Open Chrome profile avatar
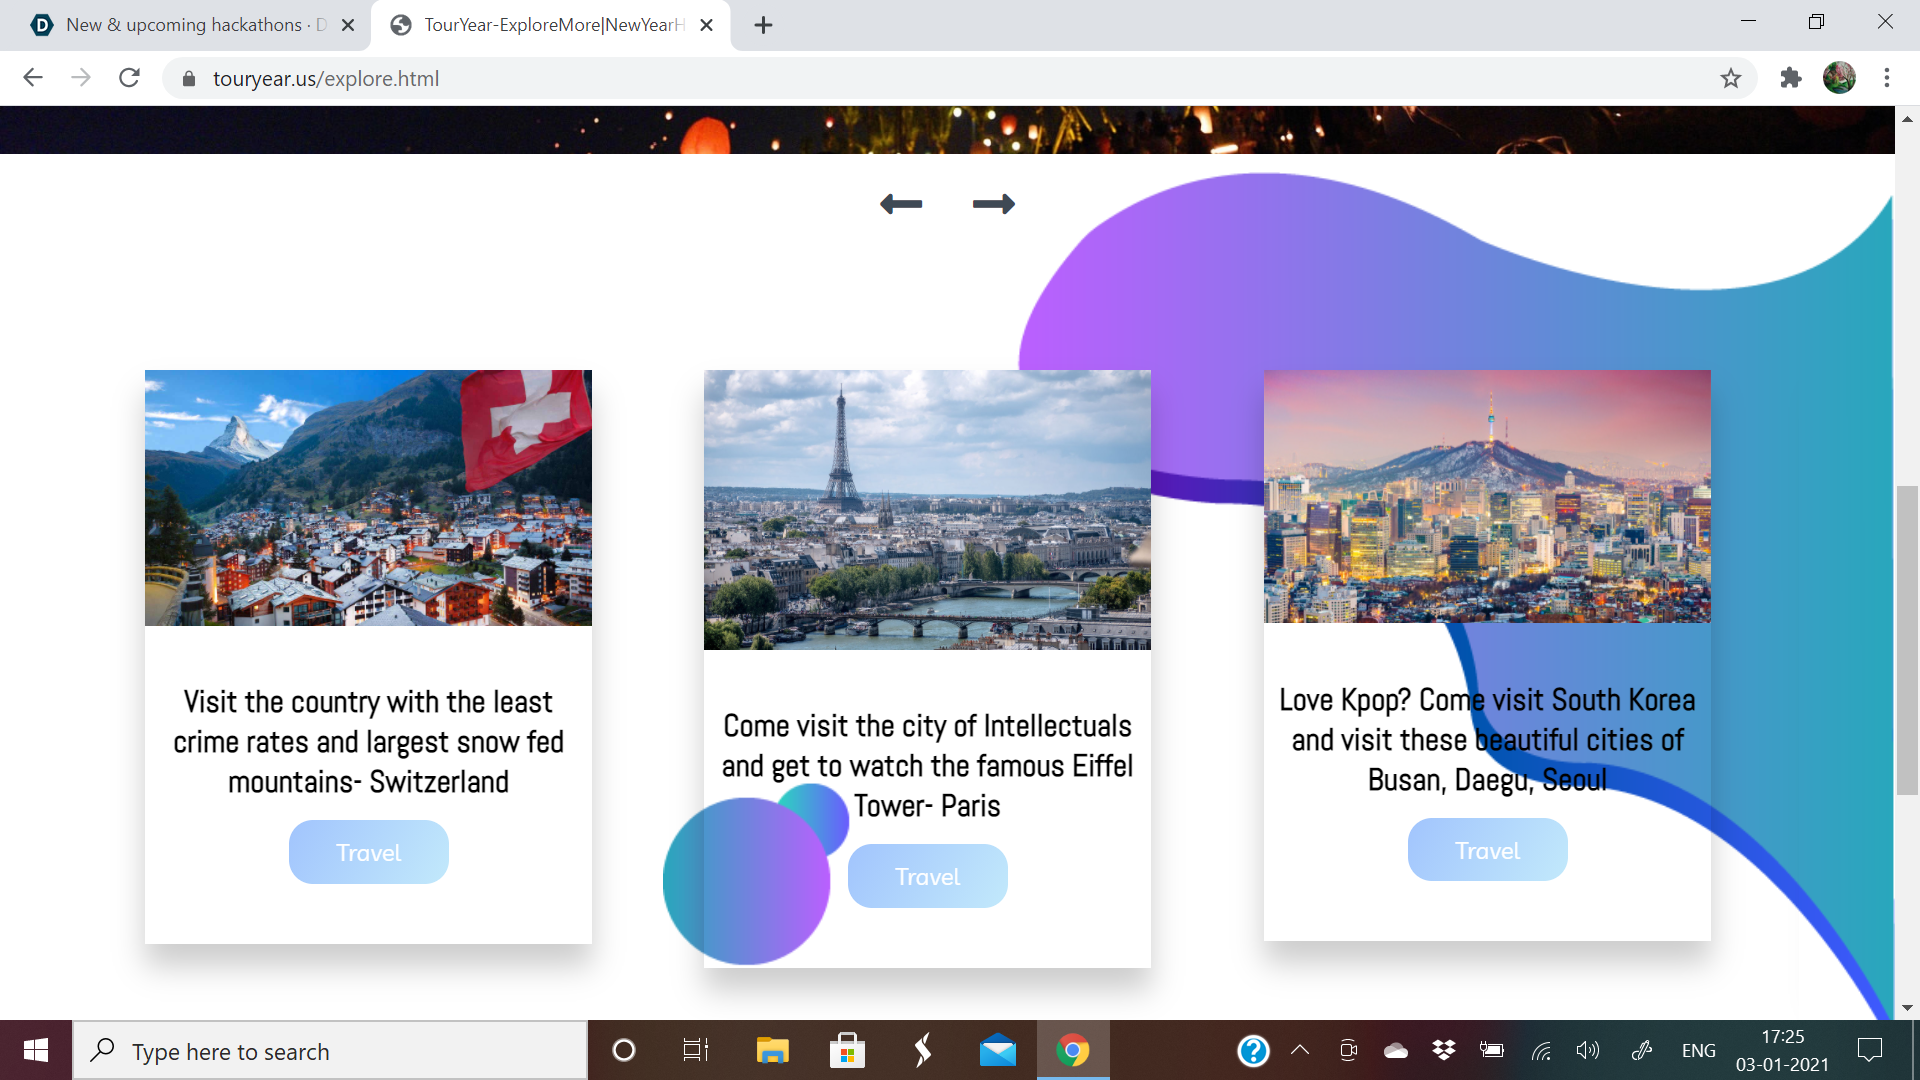The width and height of the screenshot is (1920, 1080). (1839, 78)
